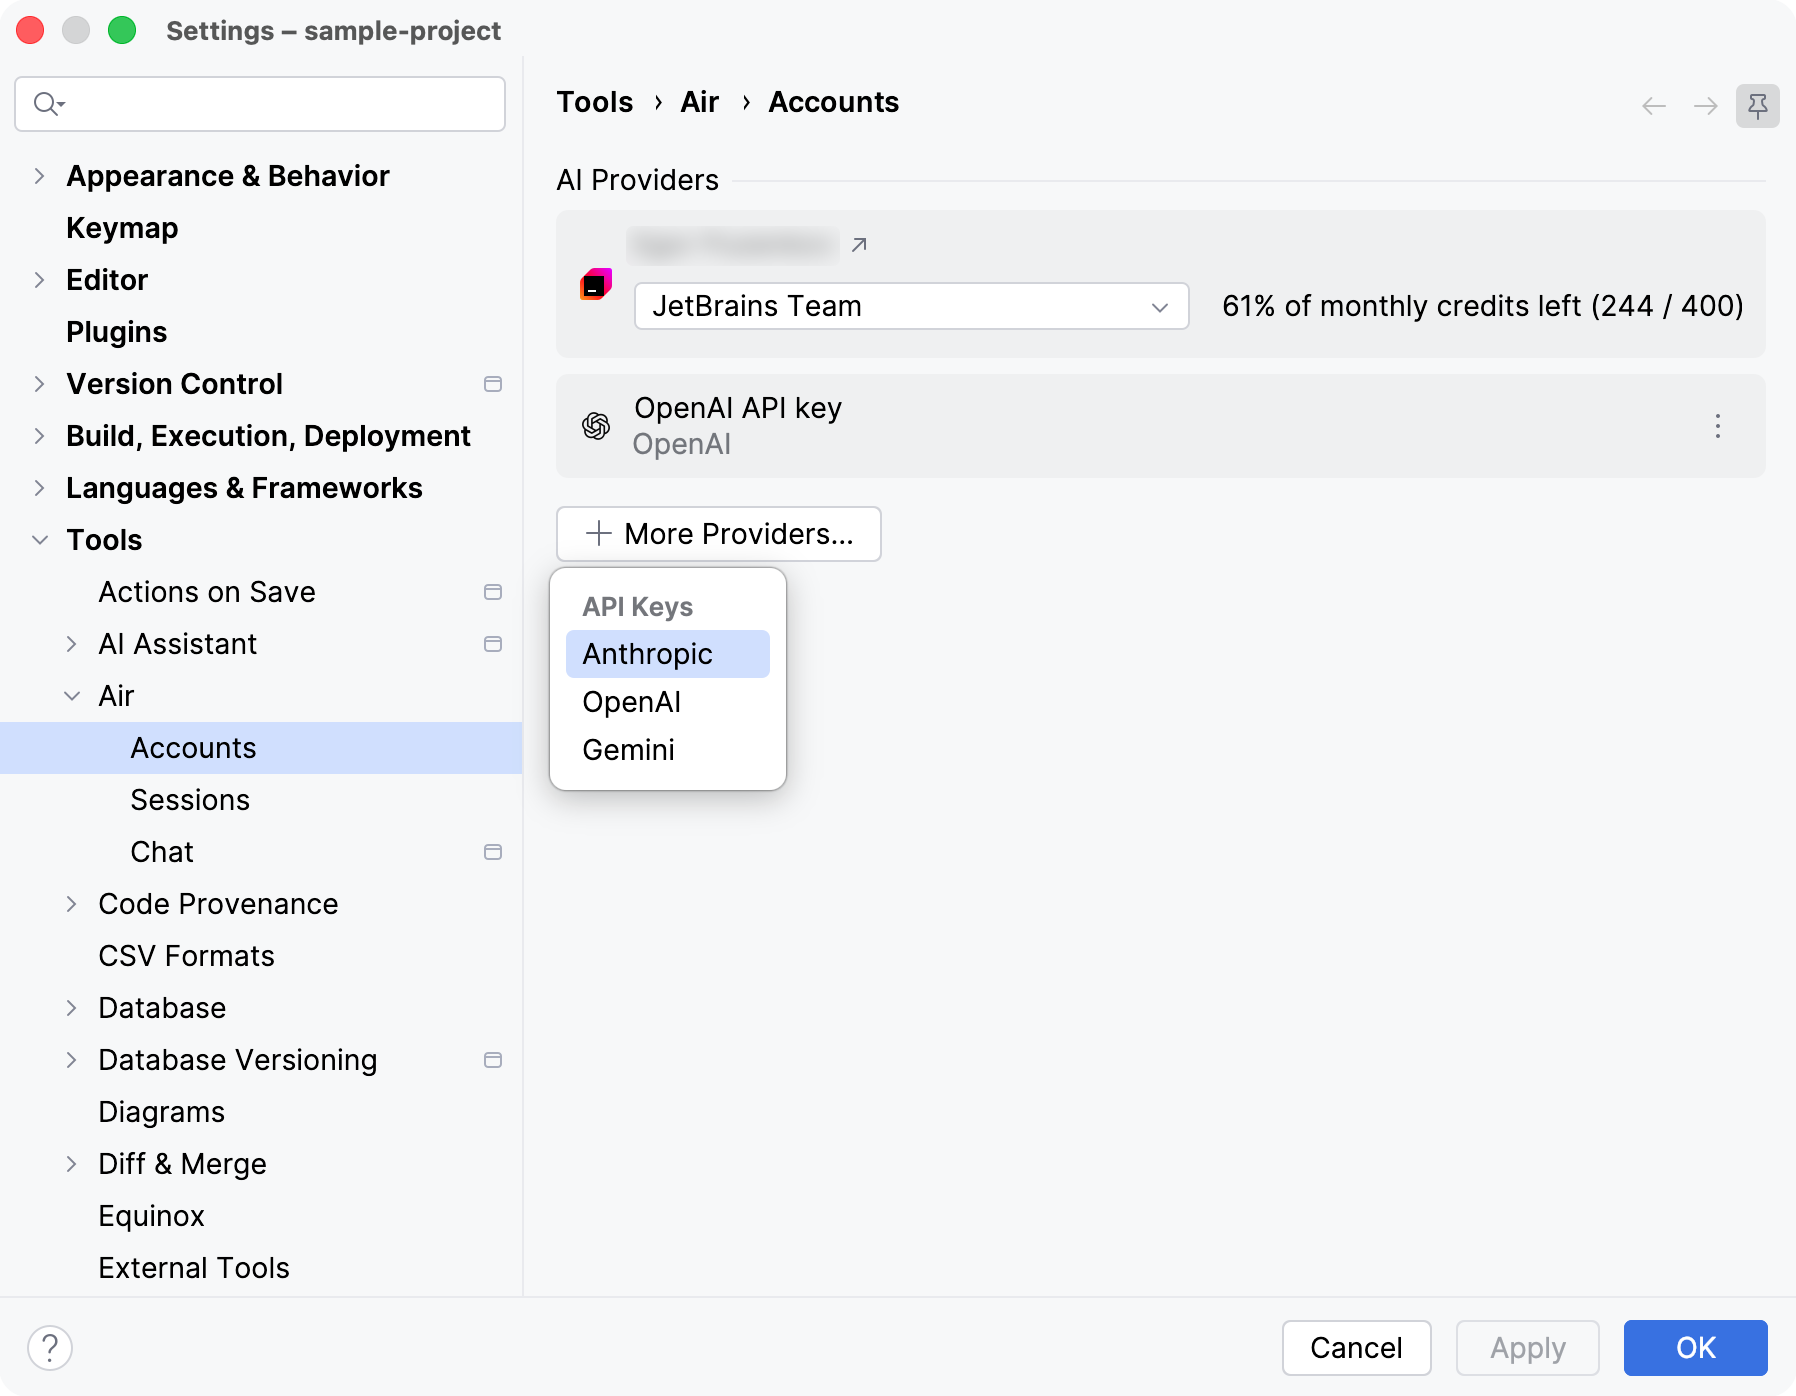This screenshot has width=1796, height=1396.
Task: Click the Cancel button
Action: 1356,1348
